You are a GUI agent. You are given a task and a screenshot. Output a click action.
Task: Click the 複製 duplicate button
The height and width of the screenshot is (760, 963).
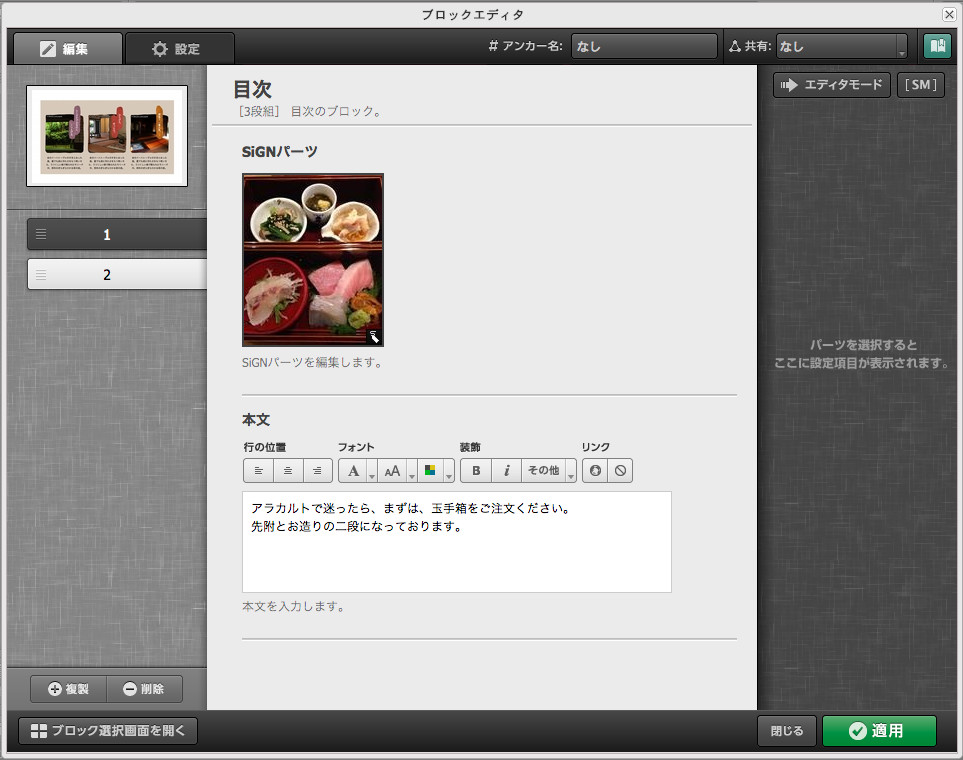coord(69,689)
